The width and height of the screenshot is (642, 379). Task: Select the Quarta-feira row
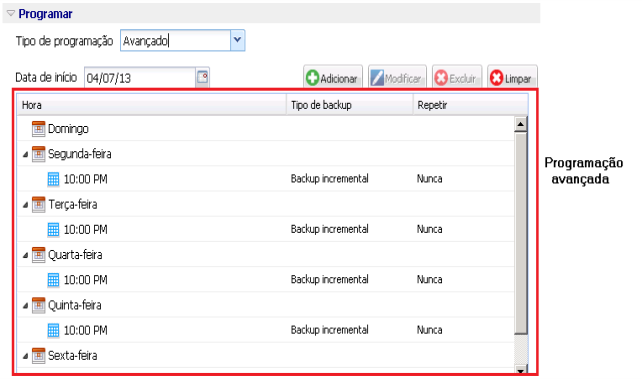265,255
